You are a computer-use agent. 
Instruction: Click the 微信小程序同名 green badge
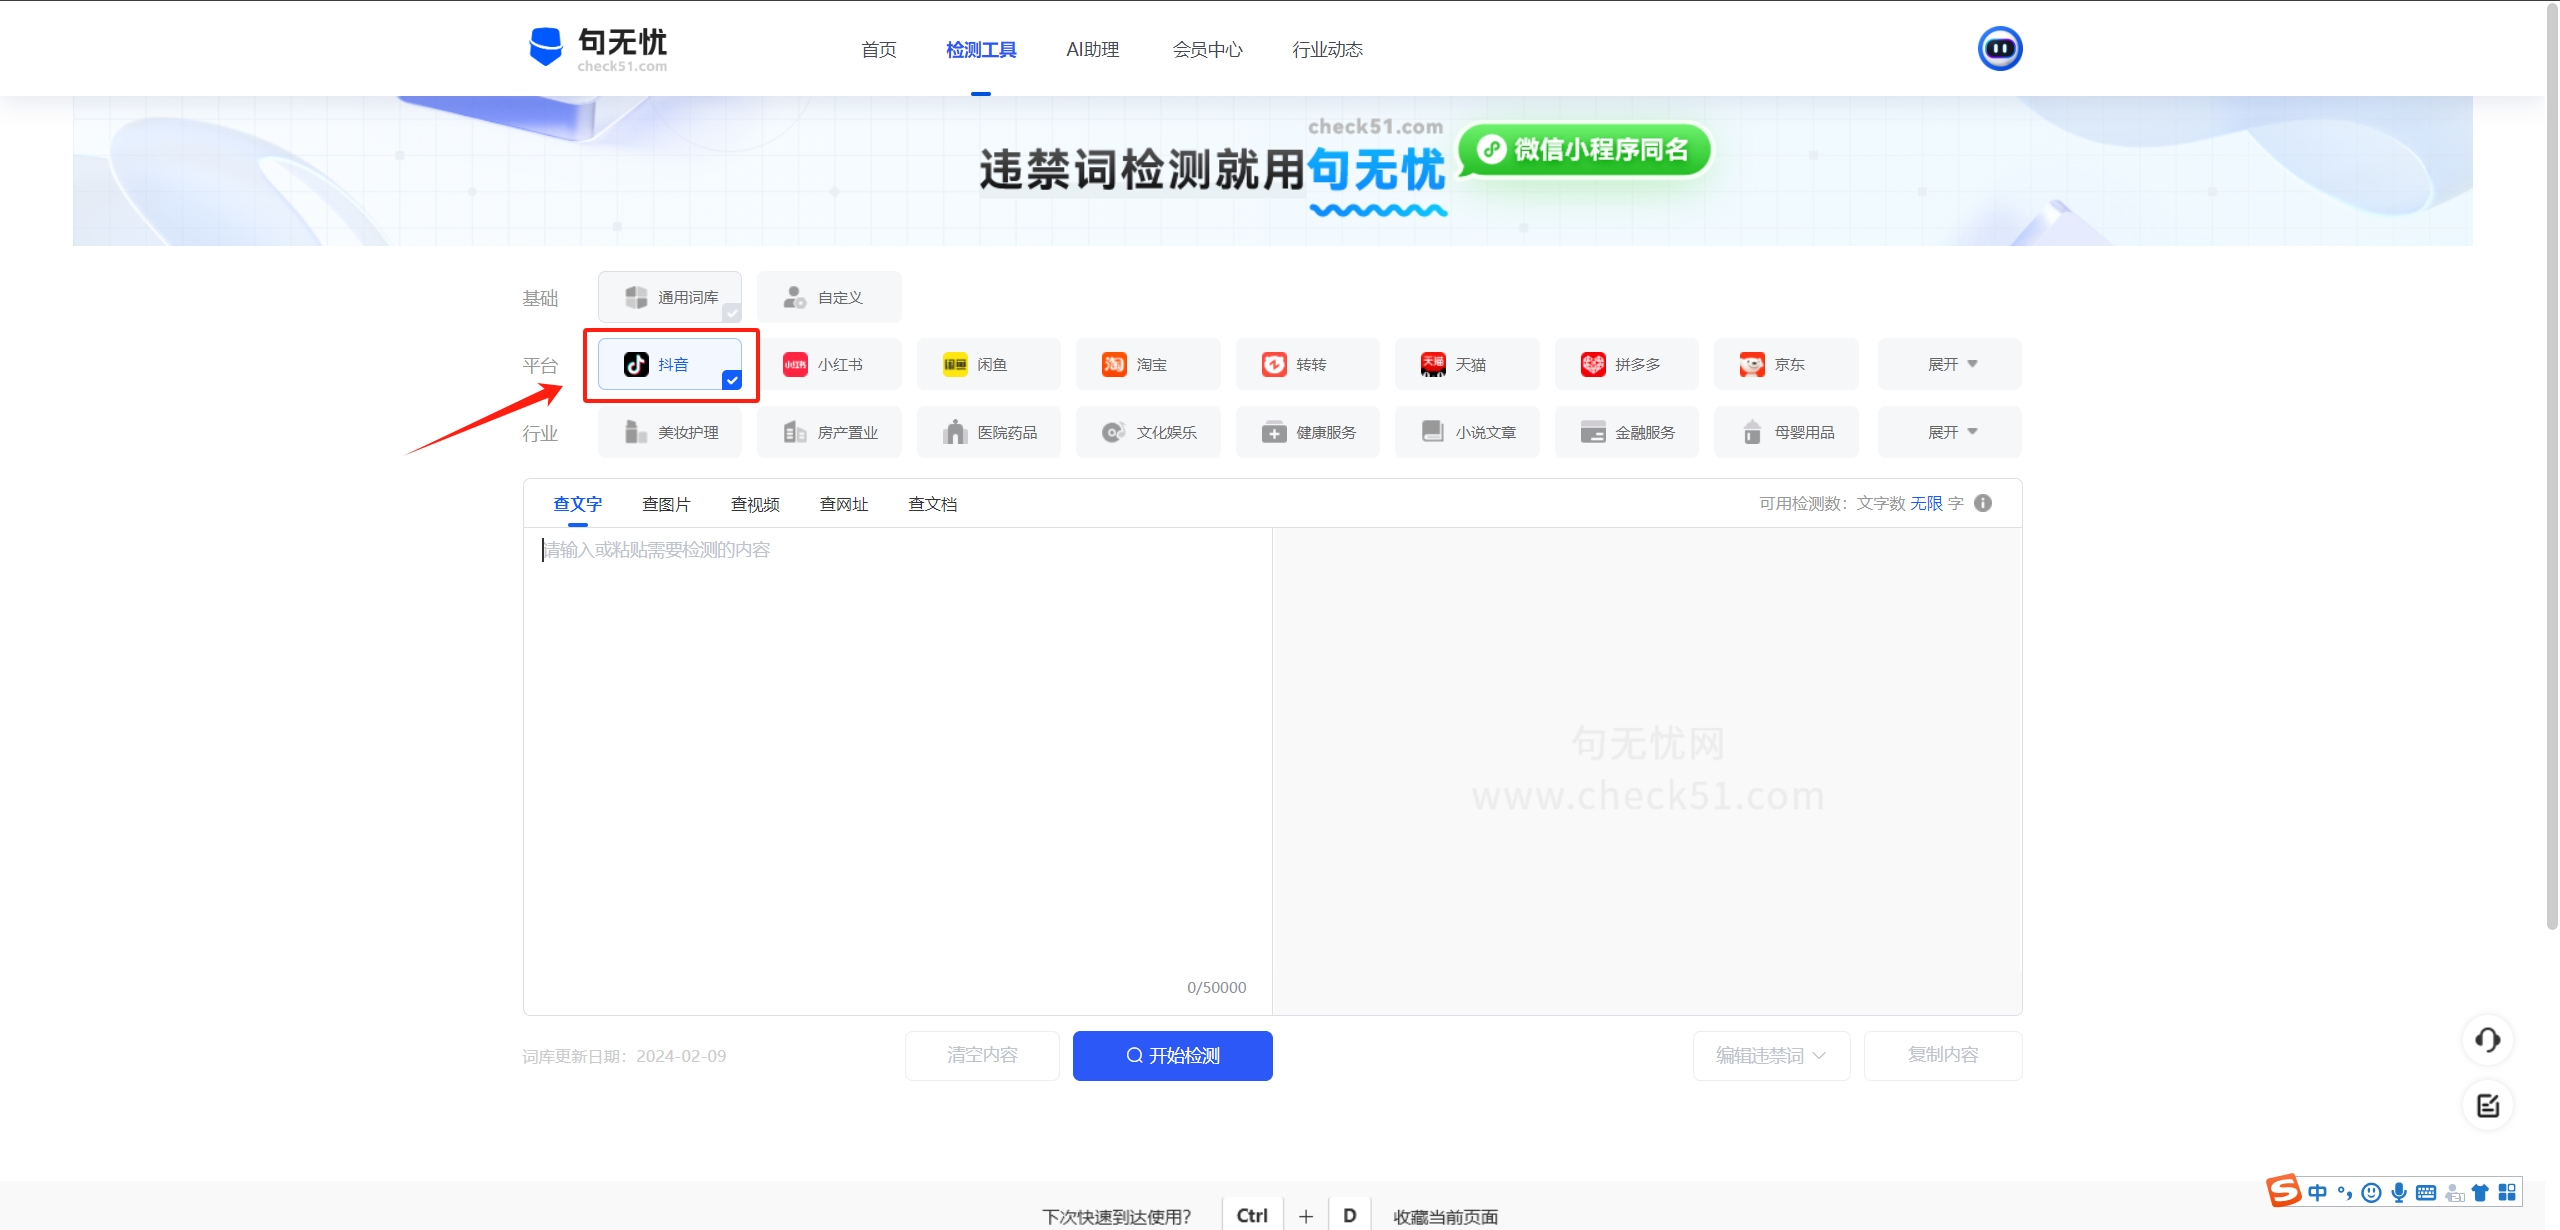[x=1585, y=149]
